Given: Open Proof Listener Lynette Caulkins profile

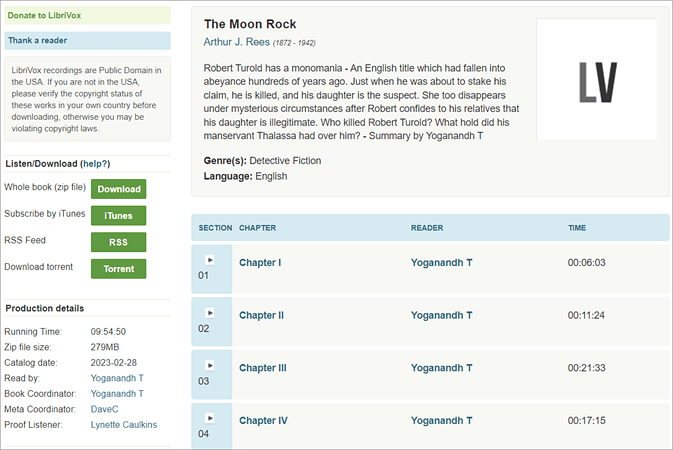Looking at the screenshot, I should coord(123,425).
